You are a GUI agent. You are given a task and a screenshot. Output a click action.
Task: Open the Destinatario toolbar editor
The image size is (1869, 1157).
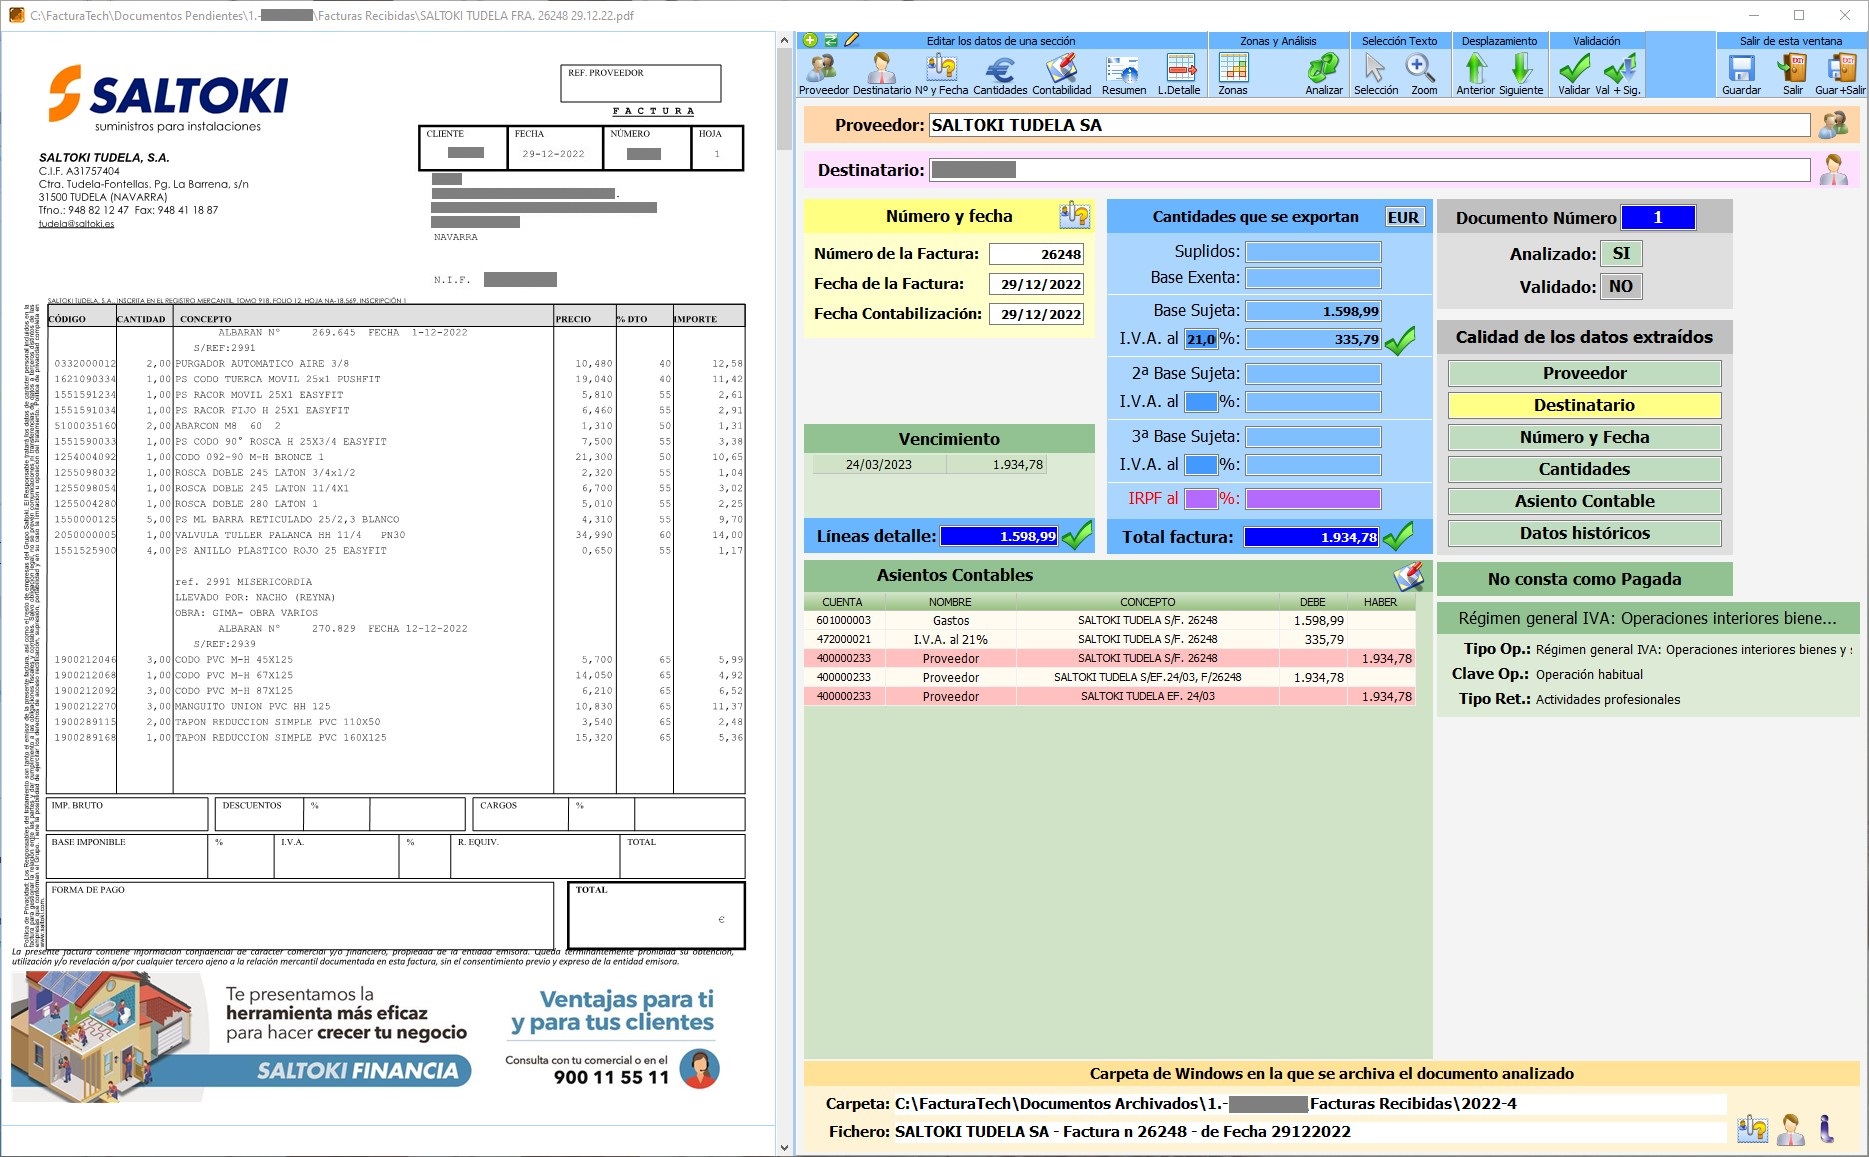[x=881, y=74]
